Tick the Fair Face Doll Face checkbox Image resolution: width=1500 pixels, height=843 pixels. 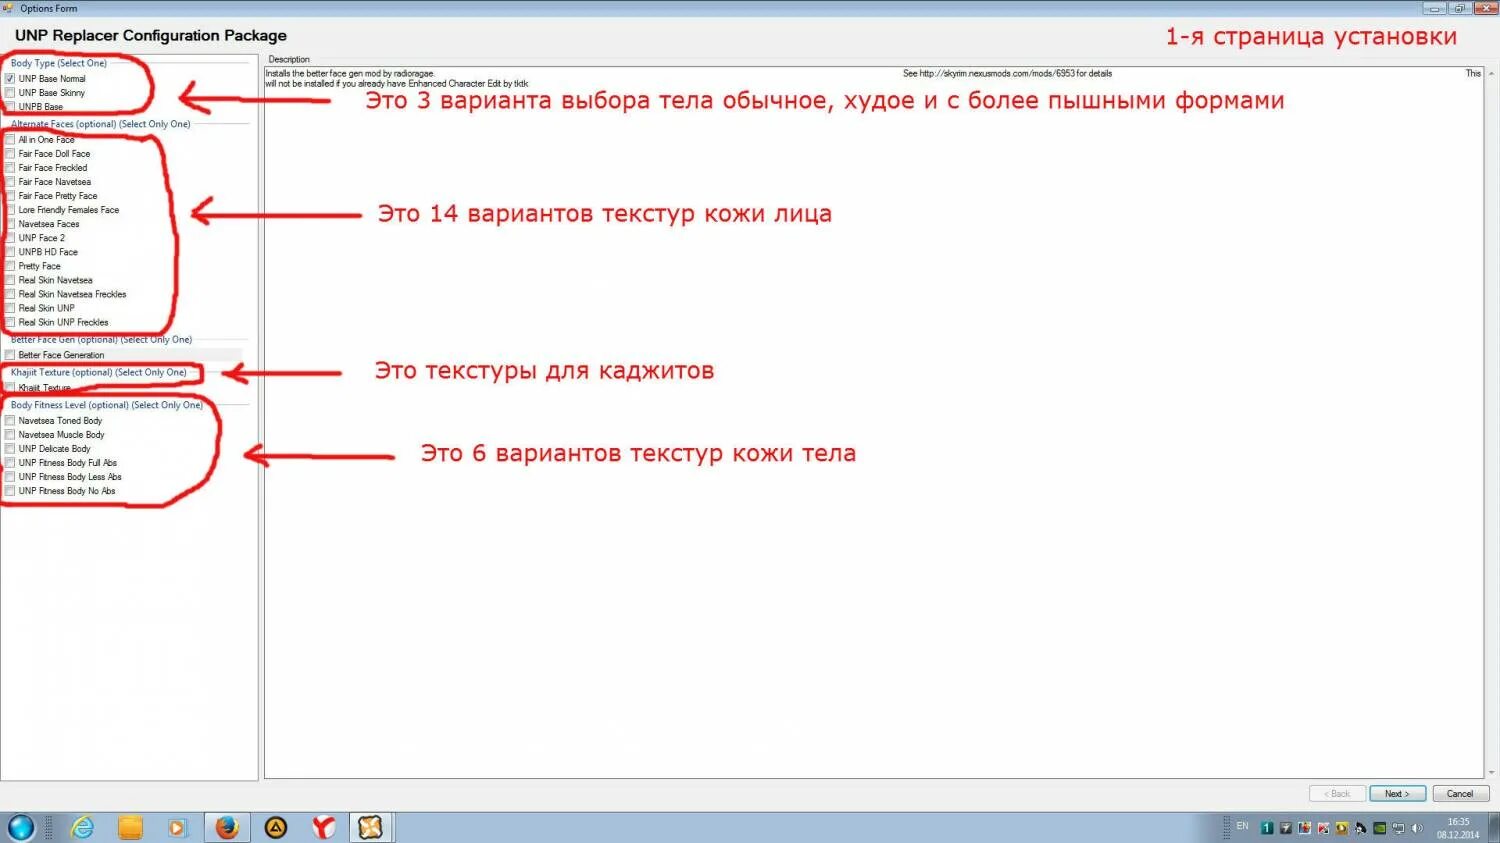[10, 154]
